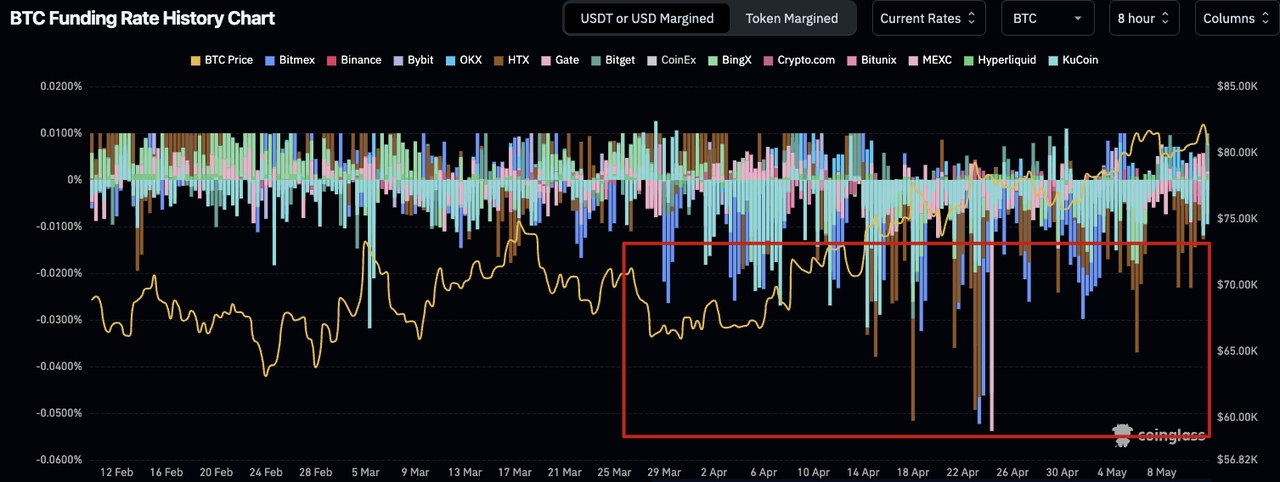The image size is (1280, 482).
Task: Toggle BingX legend series
Action: (x=729, y=60)
